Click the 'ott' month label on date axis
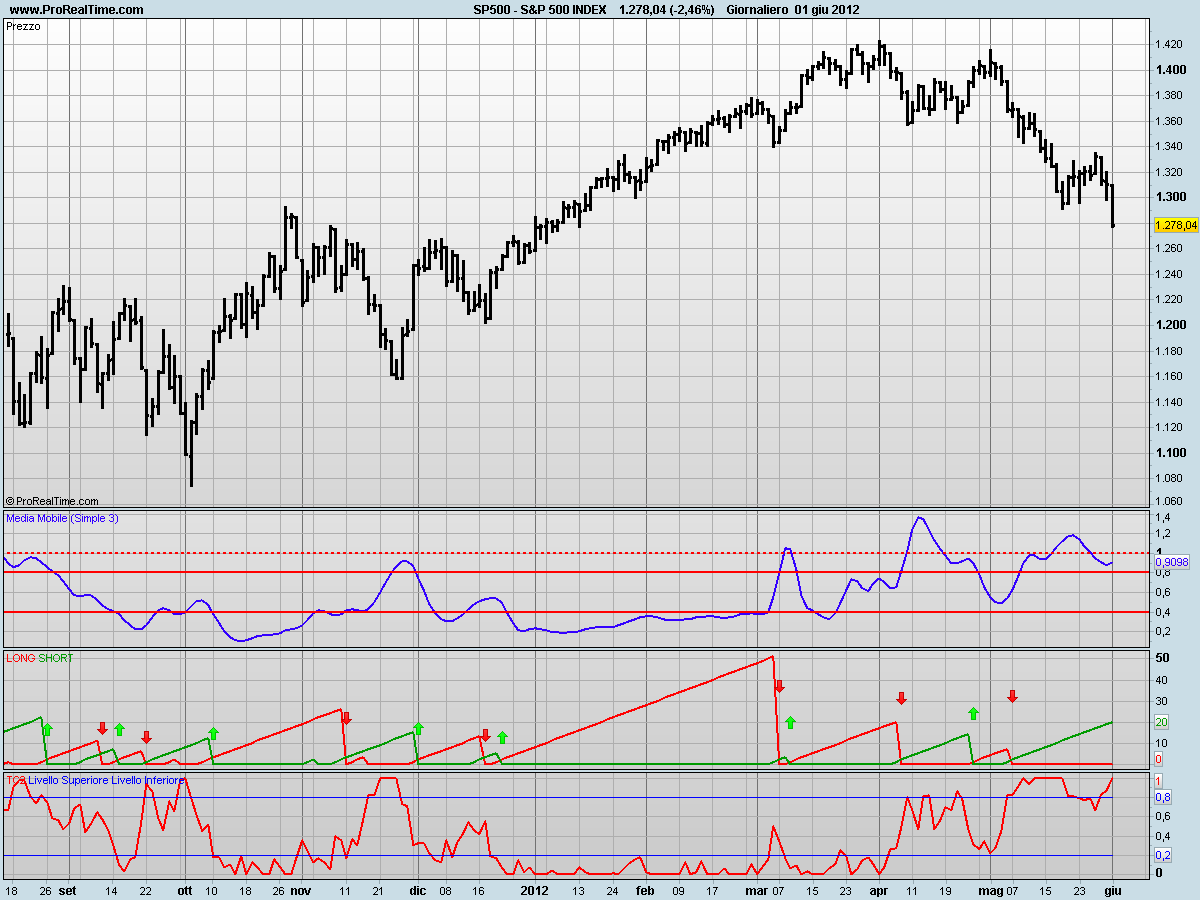This screenshot has height=900, width=1200. [x=184, y=889]
